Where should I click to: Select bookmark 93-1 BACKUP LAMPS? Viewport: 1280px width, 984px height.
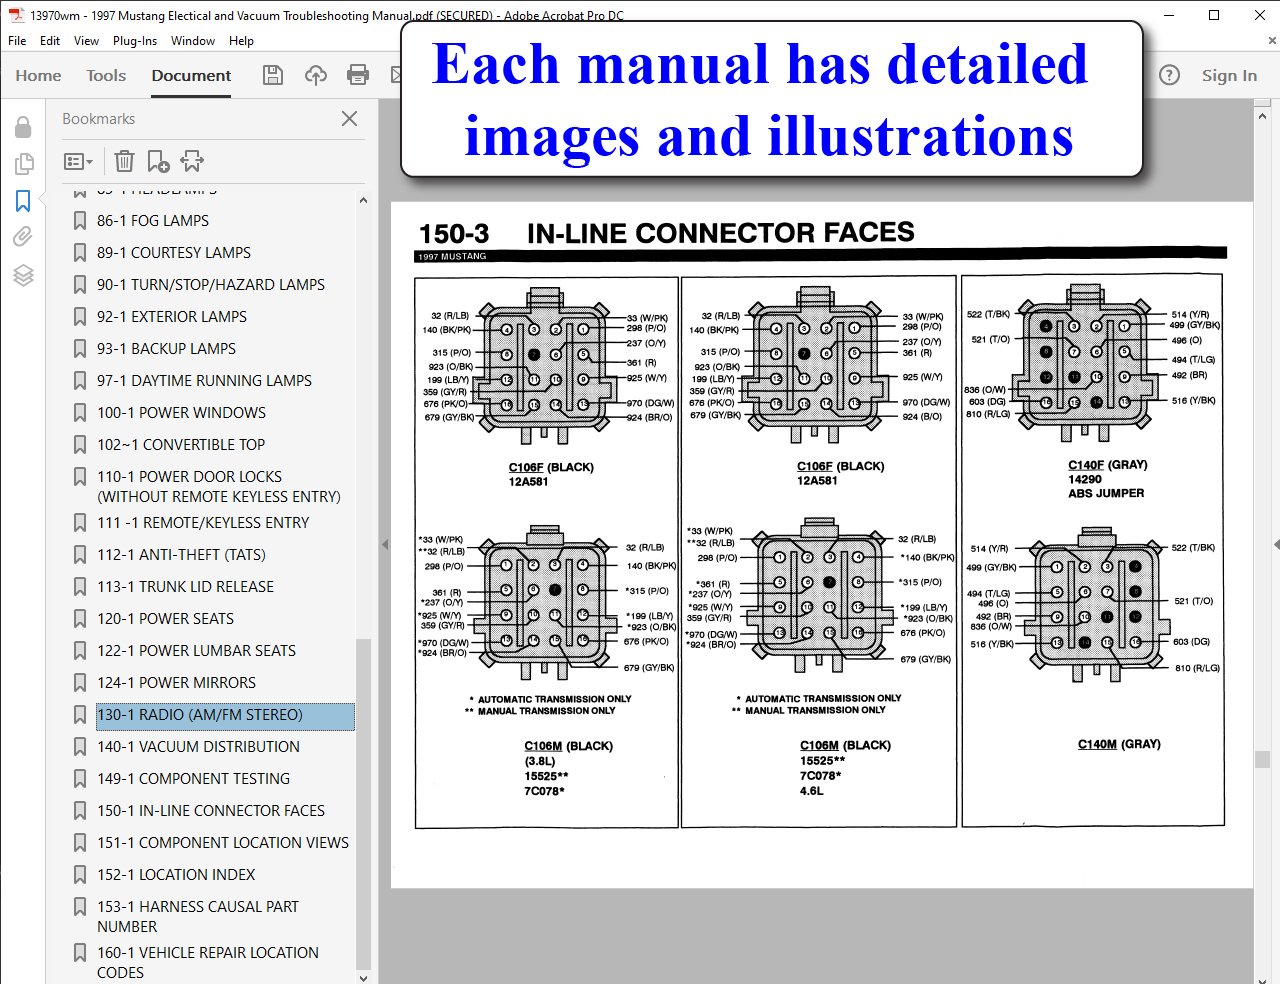(x=166, y=349)
